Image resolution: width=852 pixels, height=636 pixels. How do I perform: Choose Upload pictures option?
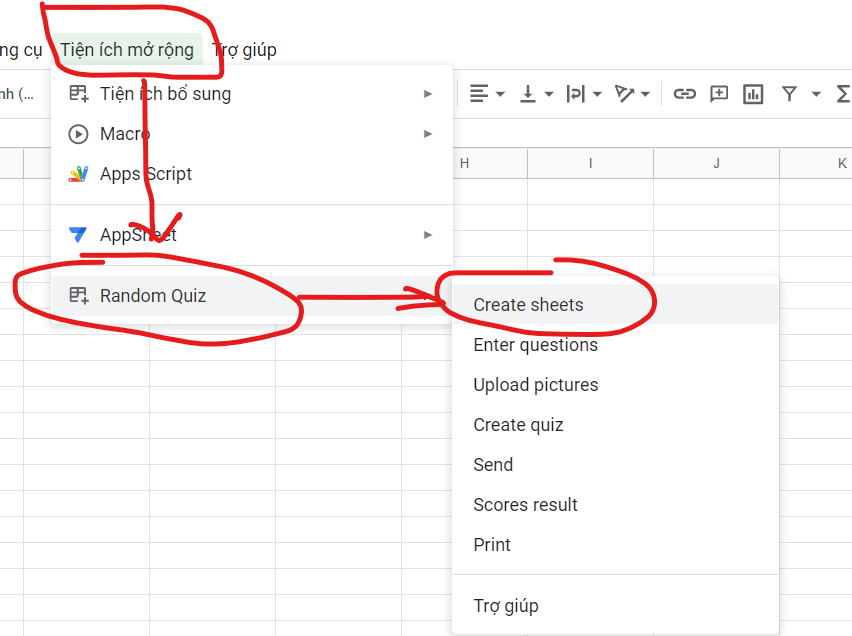[x=615, y=384]
